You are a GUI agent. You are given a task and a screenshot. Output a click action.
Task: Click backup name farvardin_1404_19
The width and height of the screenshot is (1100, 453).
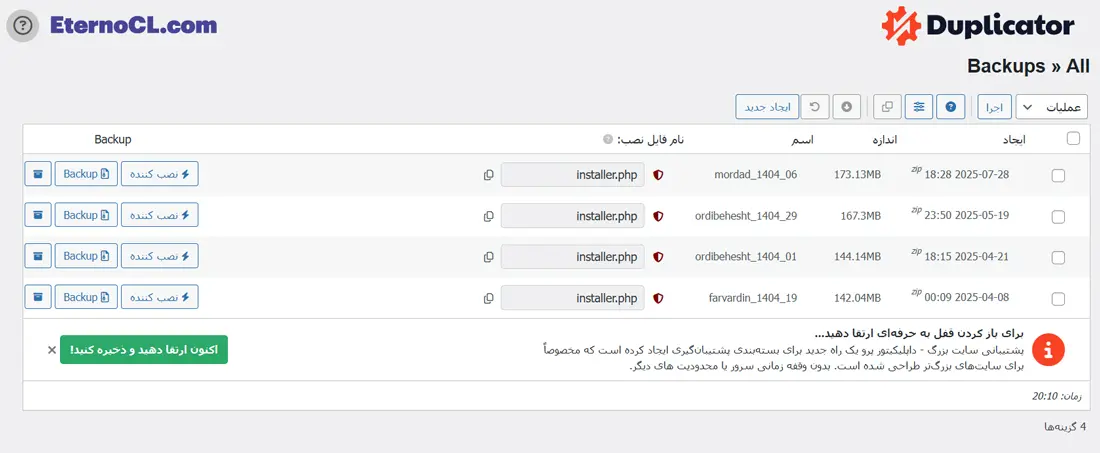click(x=753, y=298)
